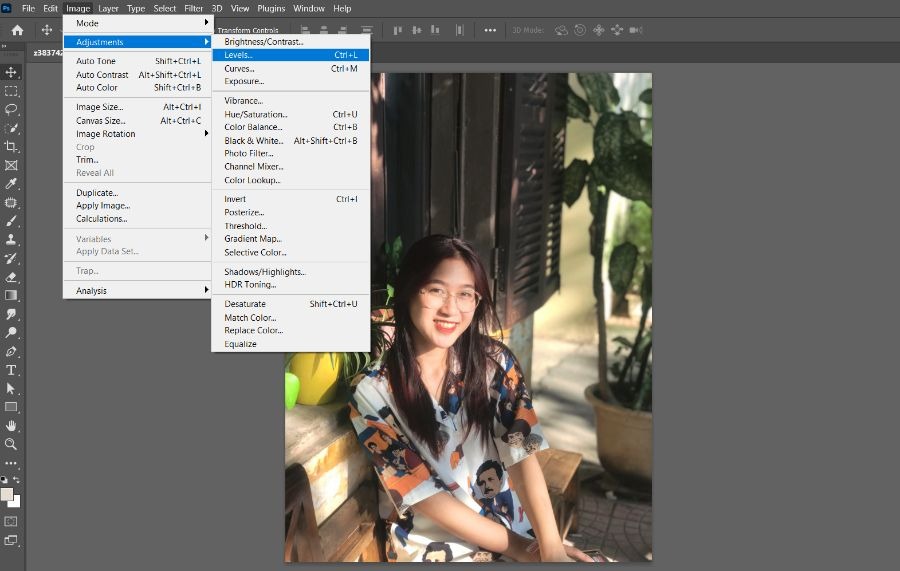Screen dimensions: 900x571
Task: Open the align and distribute more options ellipsis
Action: pos(490,30)
